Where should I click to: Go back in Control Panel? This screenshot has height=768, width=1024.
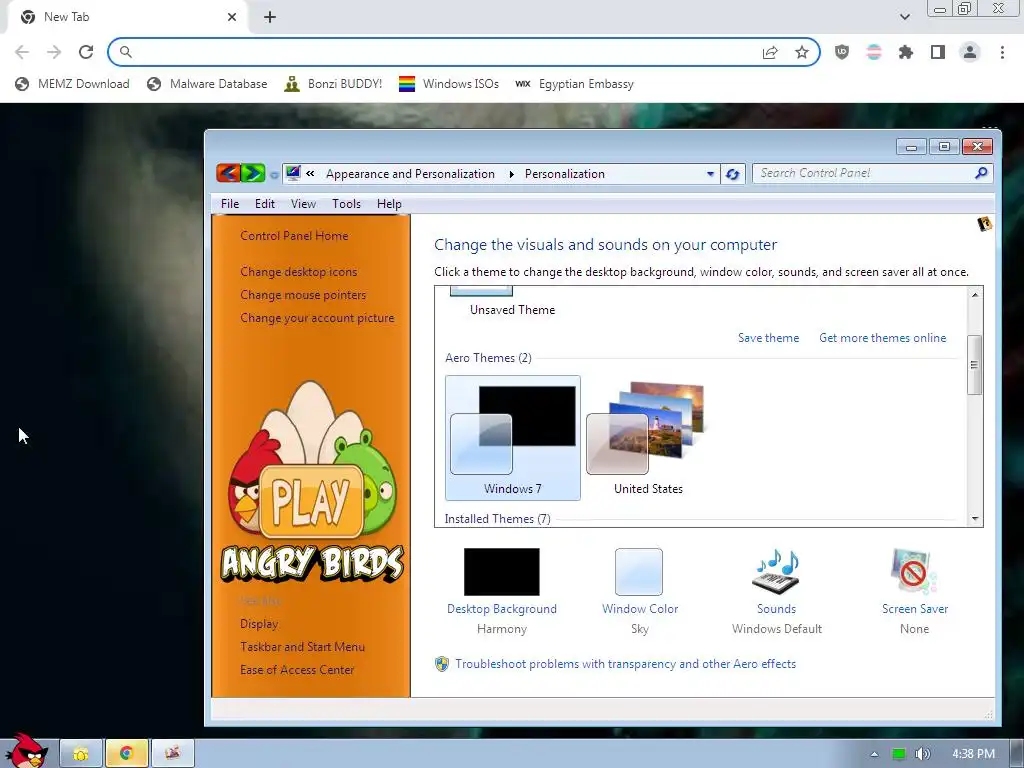point(228,173)
